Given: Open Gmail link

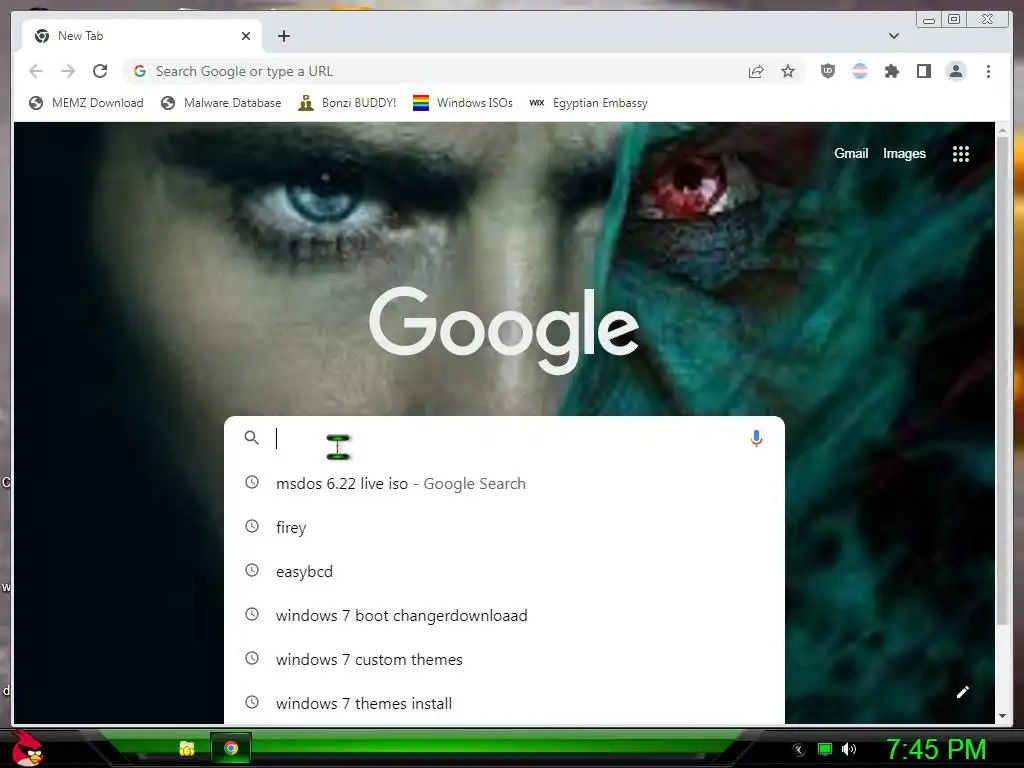Looking at the screenshot, I should 851,153.
